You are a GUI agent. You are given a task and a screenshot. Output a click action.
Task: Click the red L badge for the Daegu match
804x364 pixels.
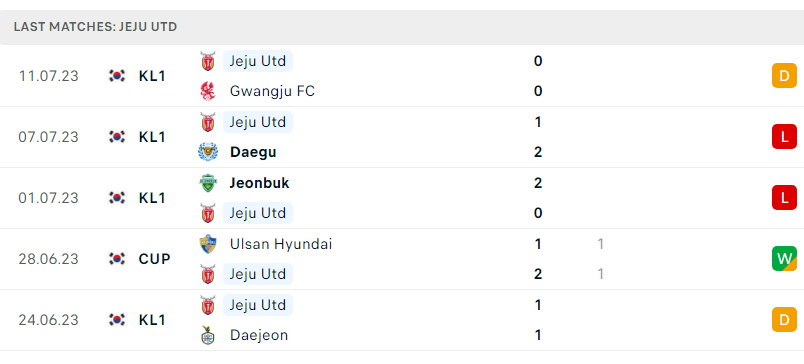point(784,137)
